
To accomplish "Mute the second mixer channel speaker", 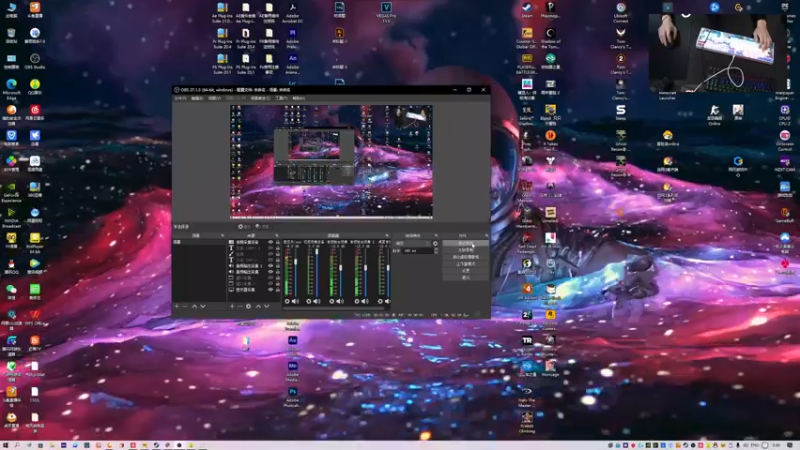I will coord(317,301).
